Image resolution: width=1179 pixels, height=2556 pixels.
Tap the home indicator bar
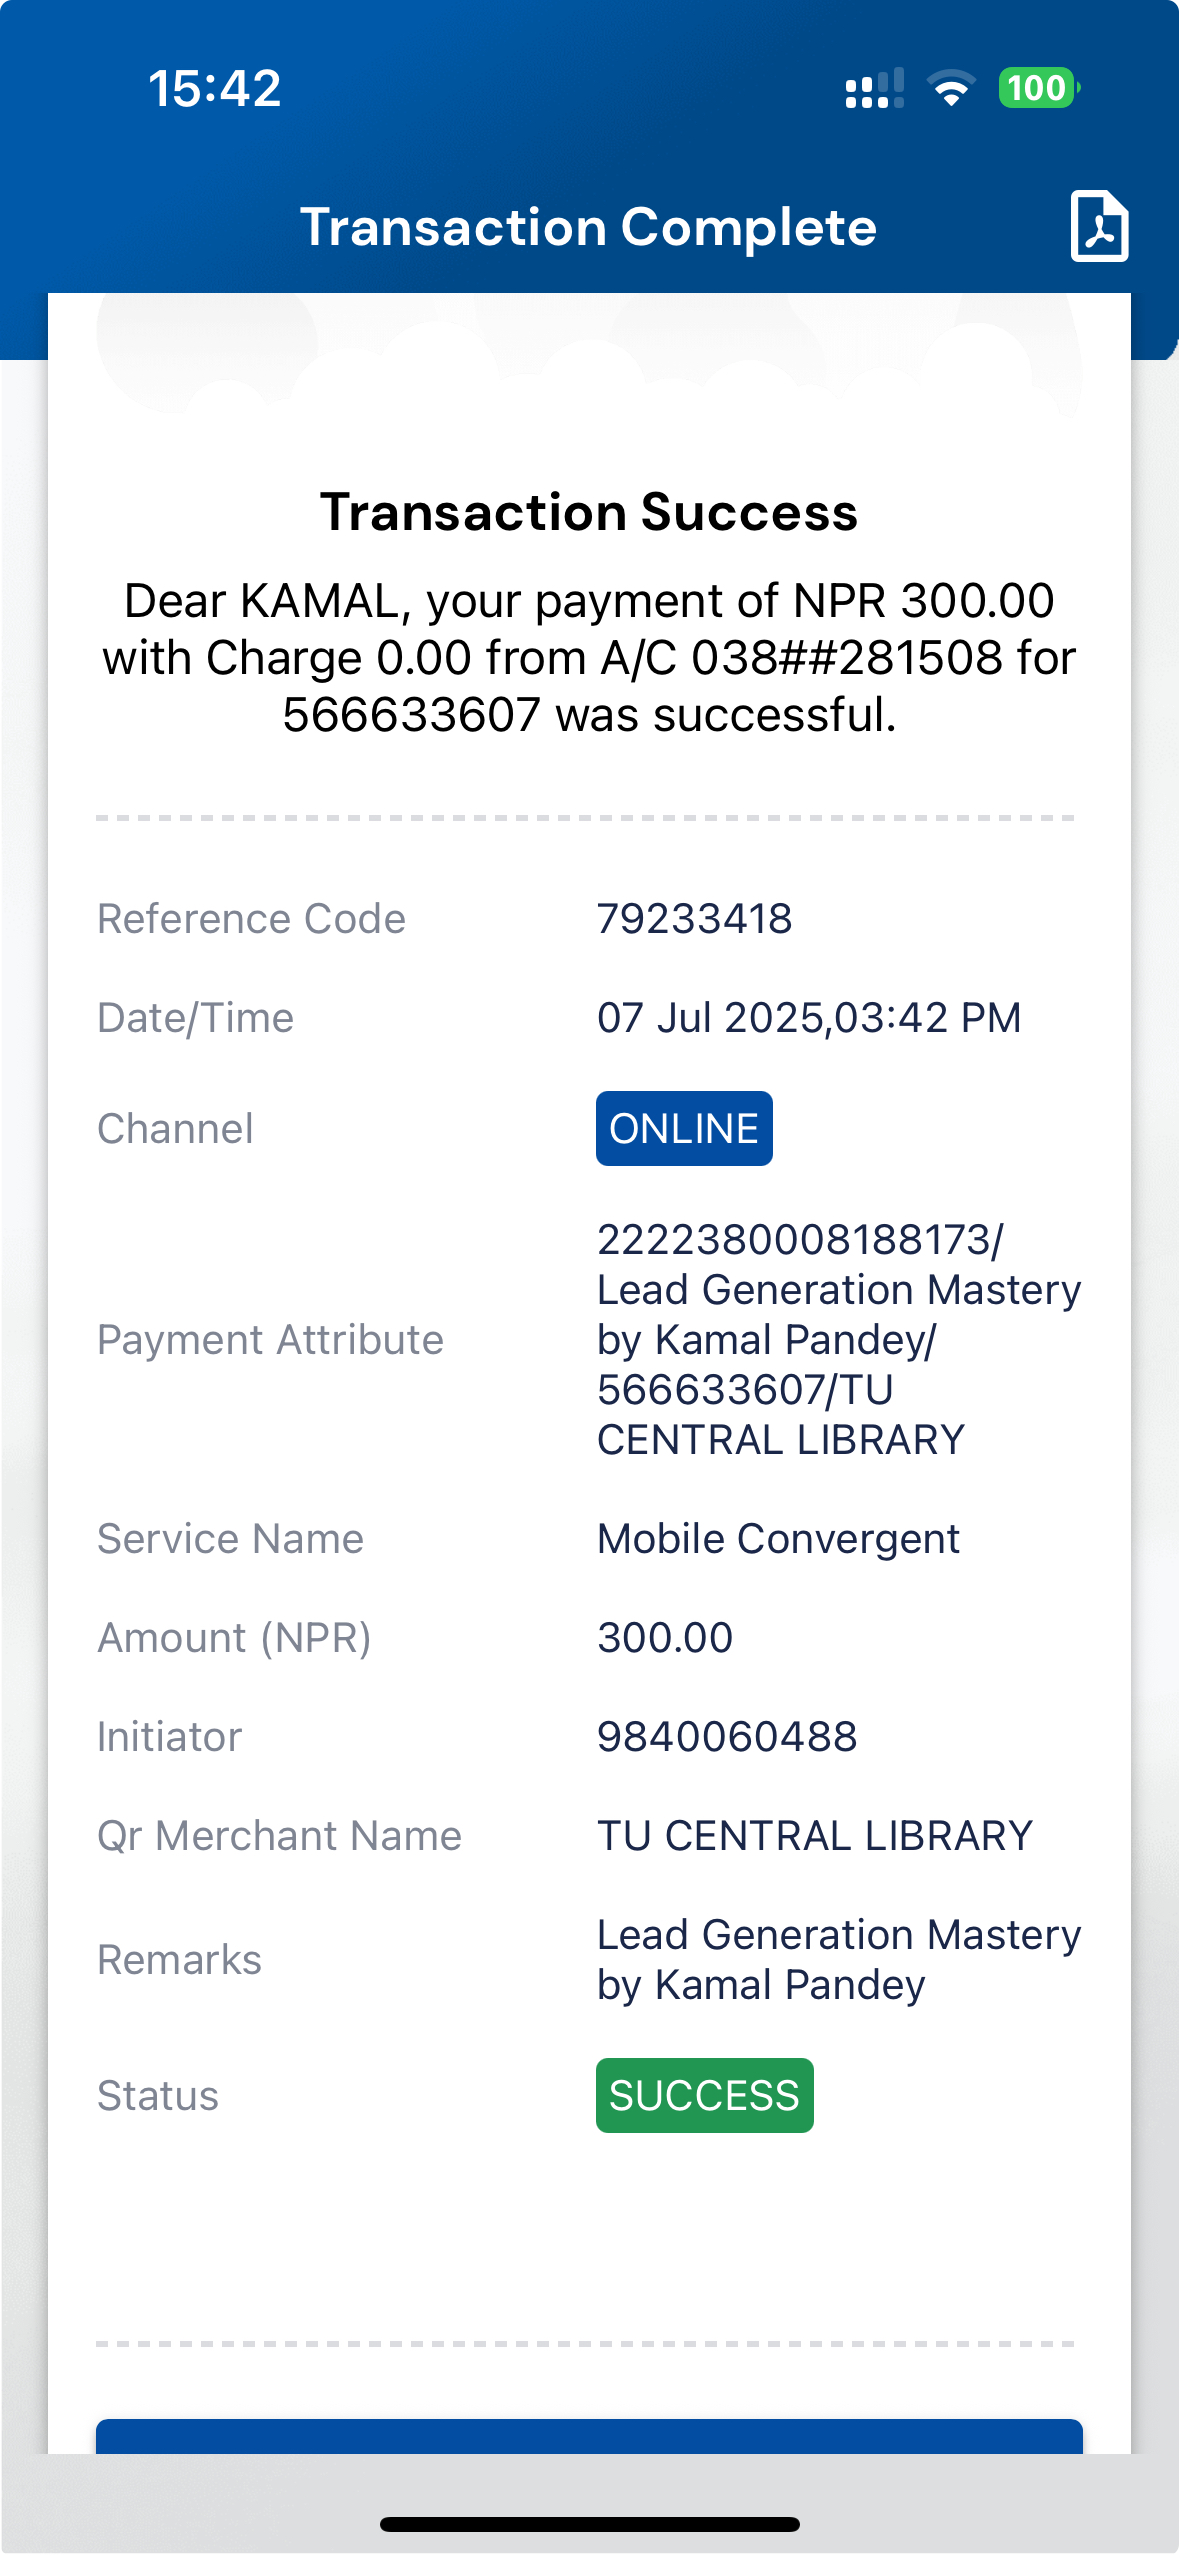(x=589, y=2524)
